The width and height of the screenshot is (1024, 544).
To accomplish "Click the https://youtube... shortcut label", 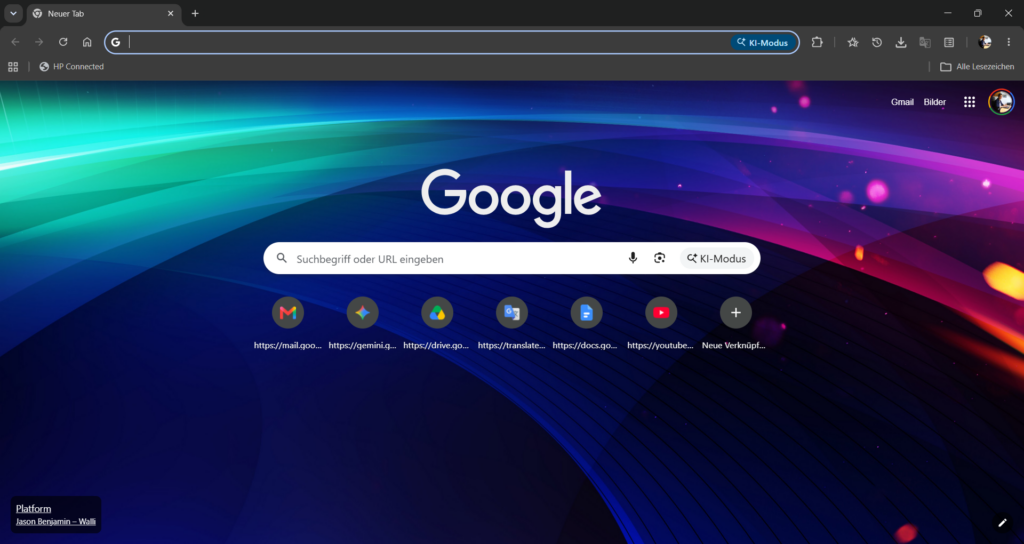I will click(x=660, y=345).
